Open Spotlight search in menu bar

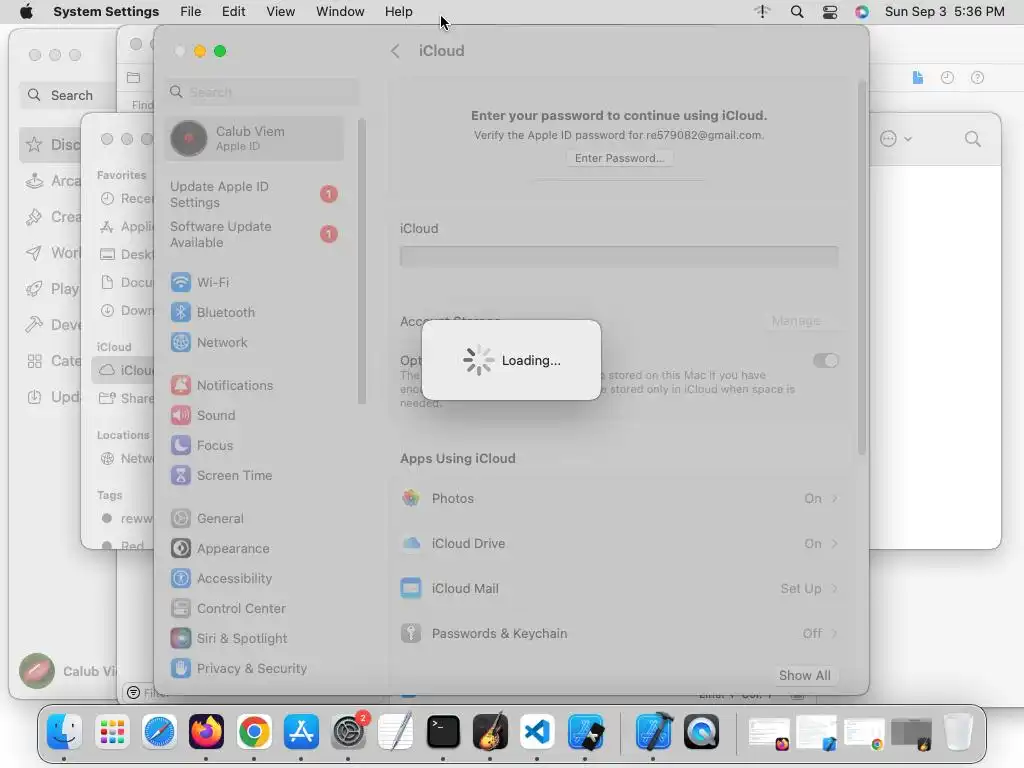797,12
